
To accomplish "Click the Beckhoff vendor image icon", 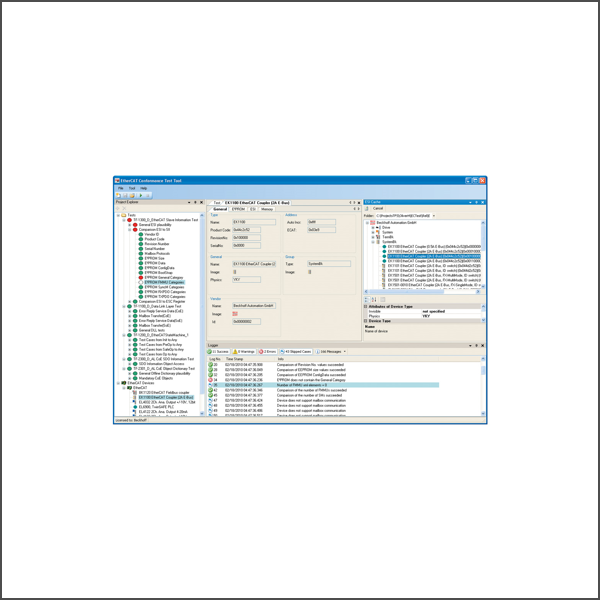I will [235, 314].
